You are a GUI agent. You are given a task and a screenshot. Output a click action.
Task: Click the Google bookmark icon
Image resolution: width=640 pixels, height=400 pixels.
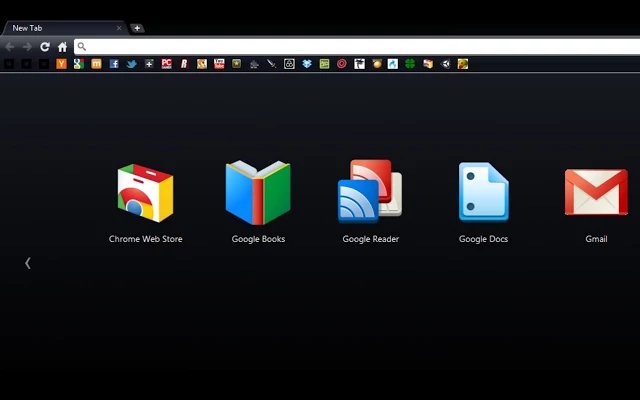(78, 64)
